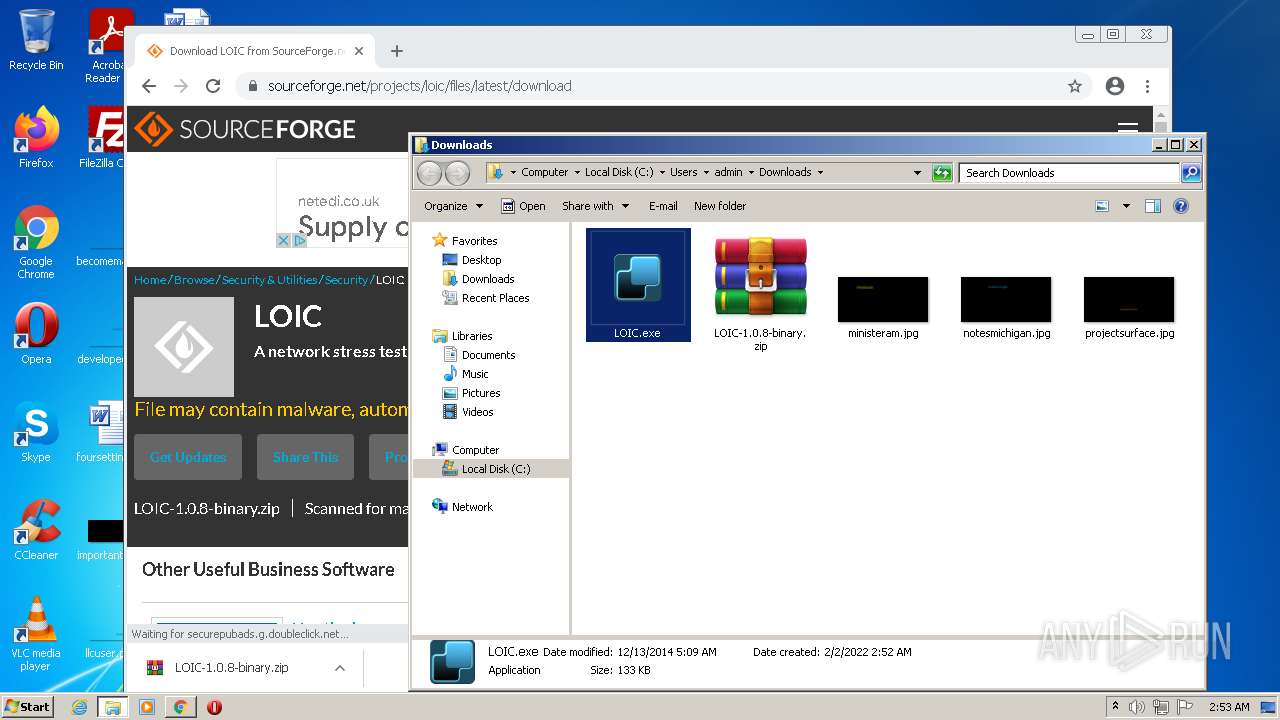
Task: Select projectsurface.jpg thumbnail
Action: click(x=1129, y=299)
